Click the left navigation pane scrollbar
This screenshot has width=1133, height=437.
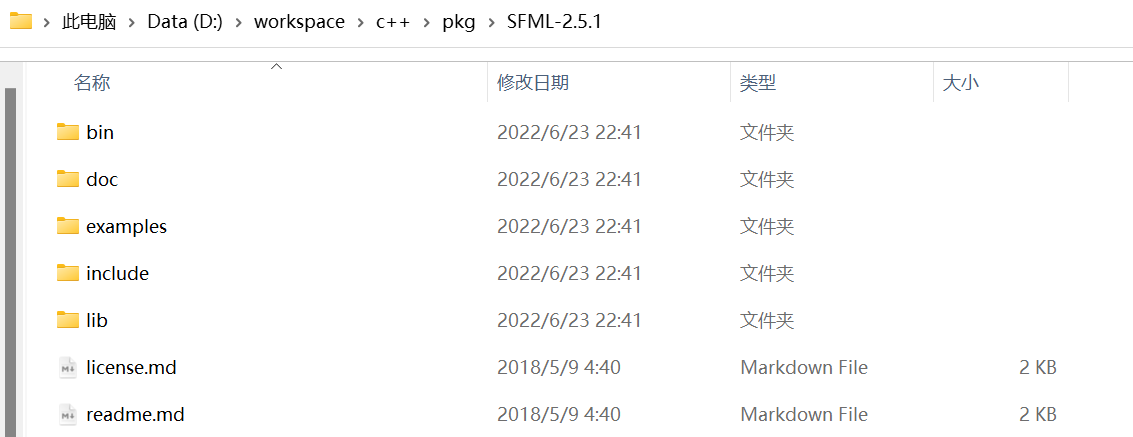[10, 261]
